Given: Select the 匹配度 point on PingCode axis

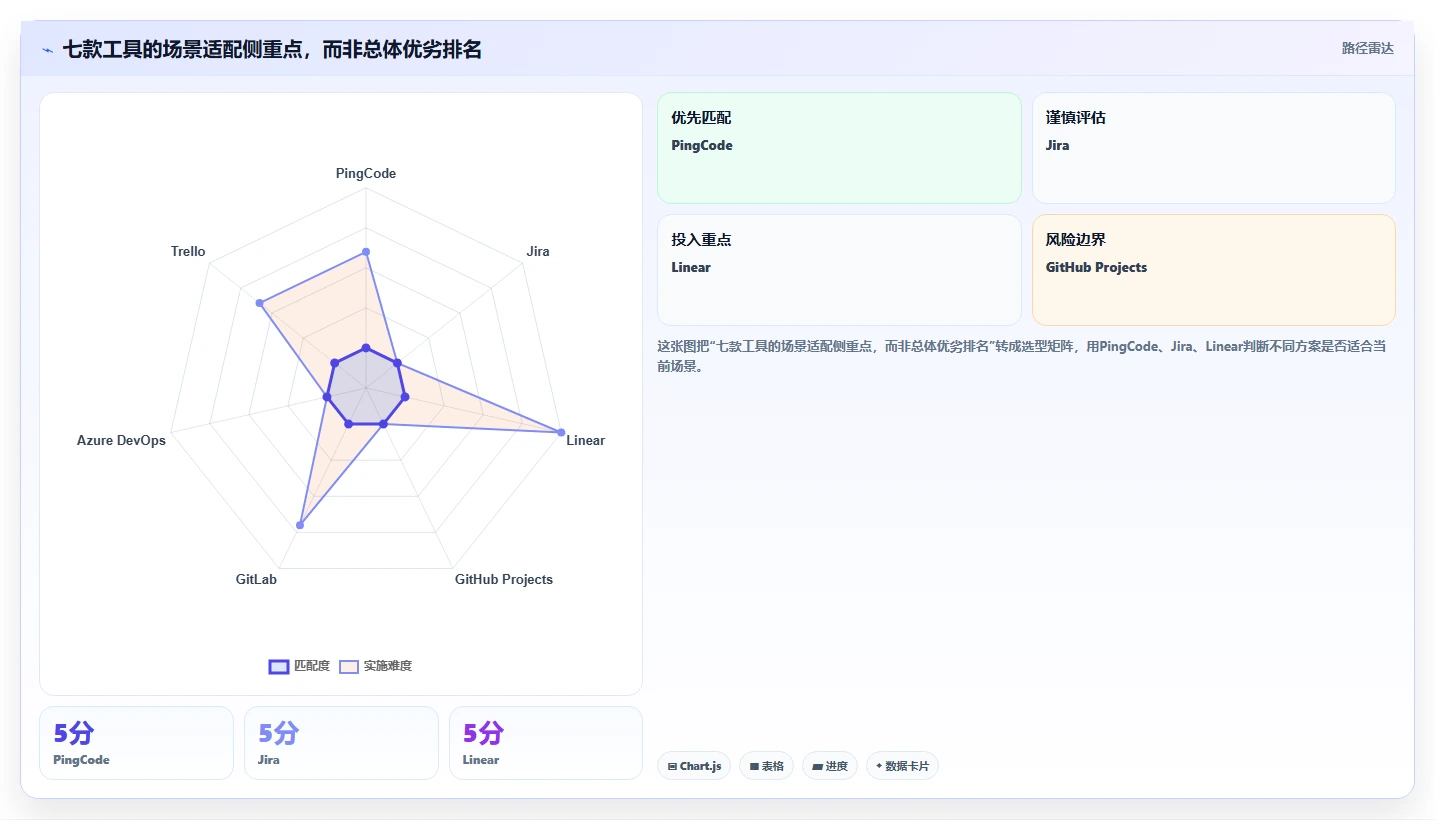Looking at the screenshot, I should click(366, 348).
